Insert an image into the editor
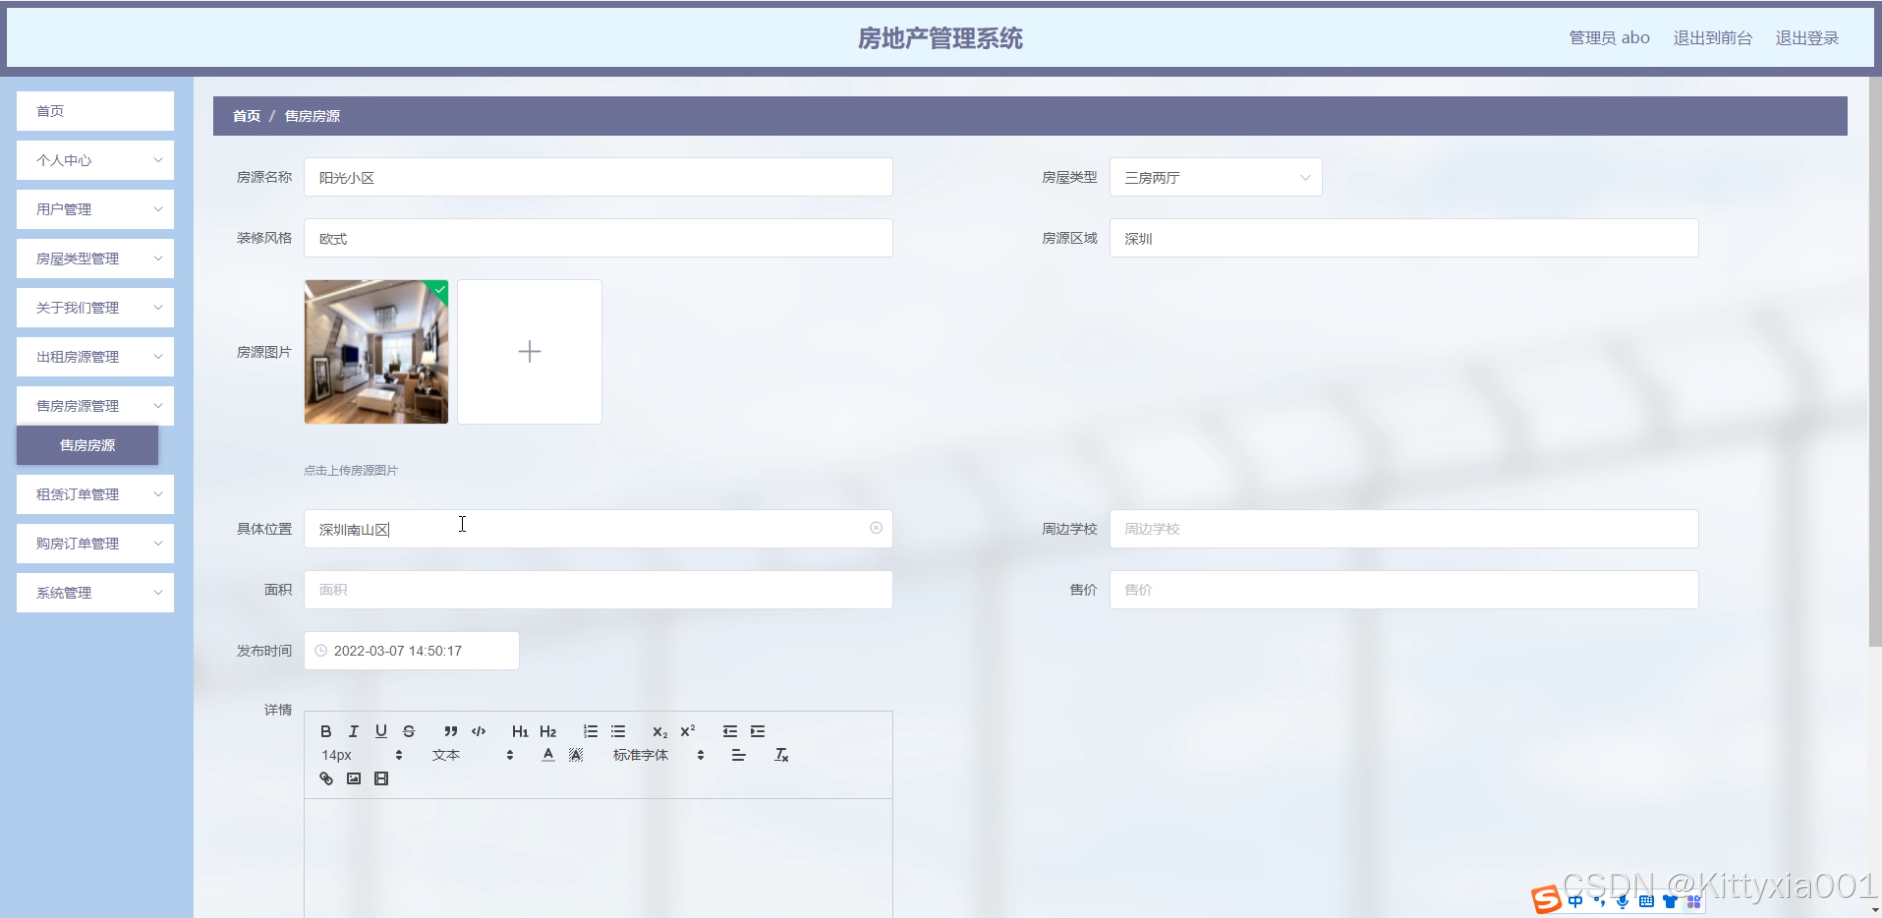Viewport: 1882px width, 918px height. [354, 779]
